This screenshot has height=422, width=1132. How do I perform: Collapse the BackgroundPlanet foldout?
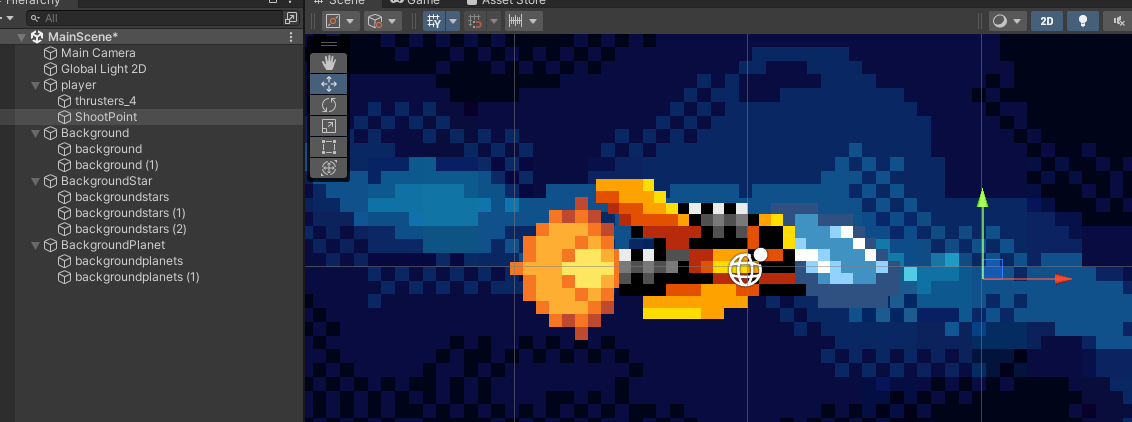(35, 245)
